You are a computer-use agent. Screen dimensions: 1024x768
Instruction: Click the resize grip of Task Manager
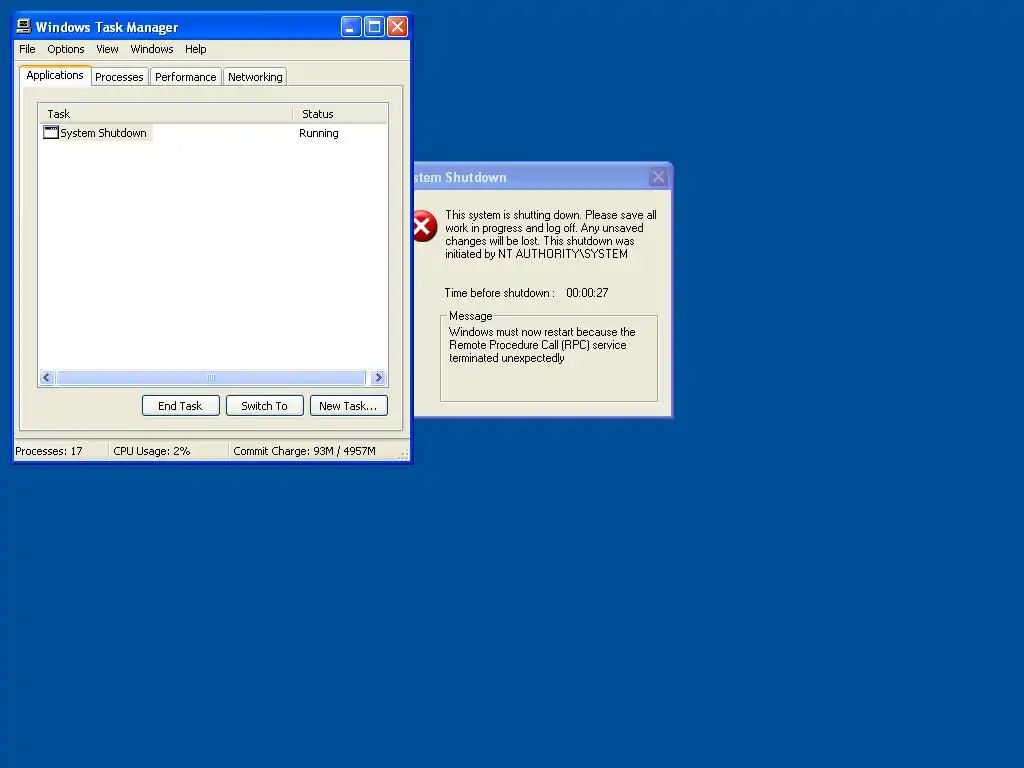[x=404, y=455]
